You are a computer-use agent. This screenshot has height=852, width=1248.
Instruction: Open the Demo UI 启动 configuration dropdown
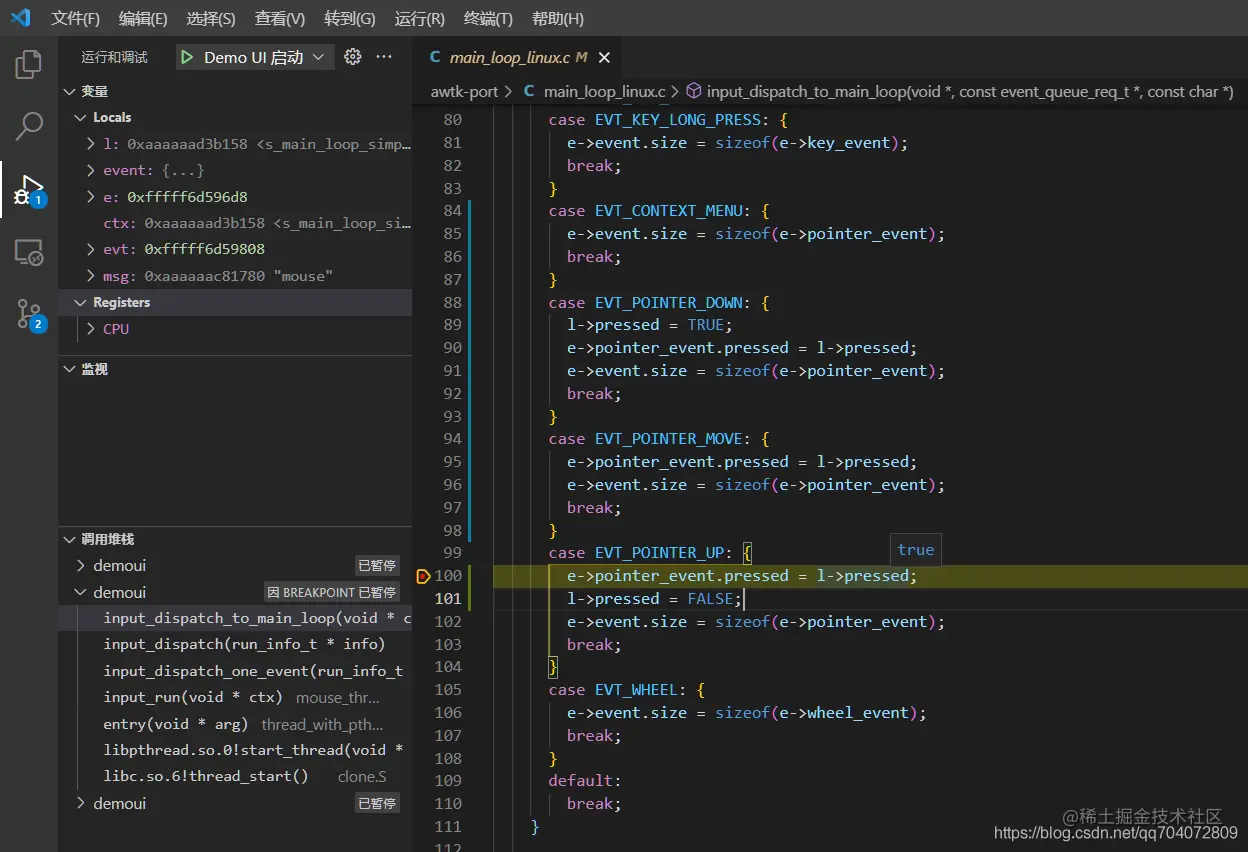pyautogui.click(x=318, y=57)
